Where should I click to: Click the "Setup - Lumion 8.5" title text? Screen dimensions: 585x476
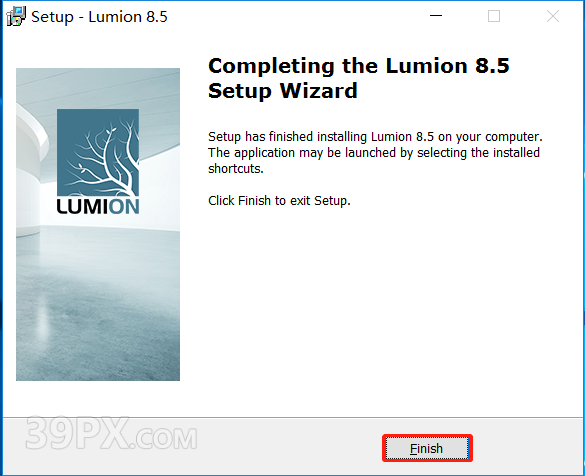point(99,17)
